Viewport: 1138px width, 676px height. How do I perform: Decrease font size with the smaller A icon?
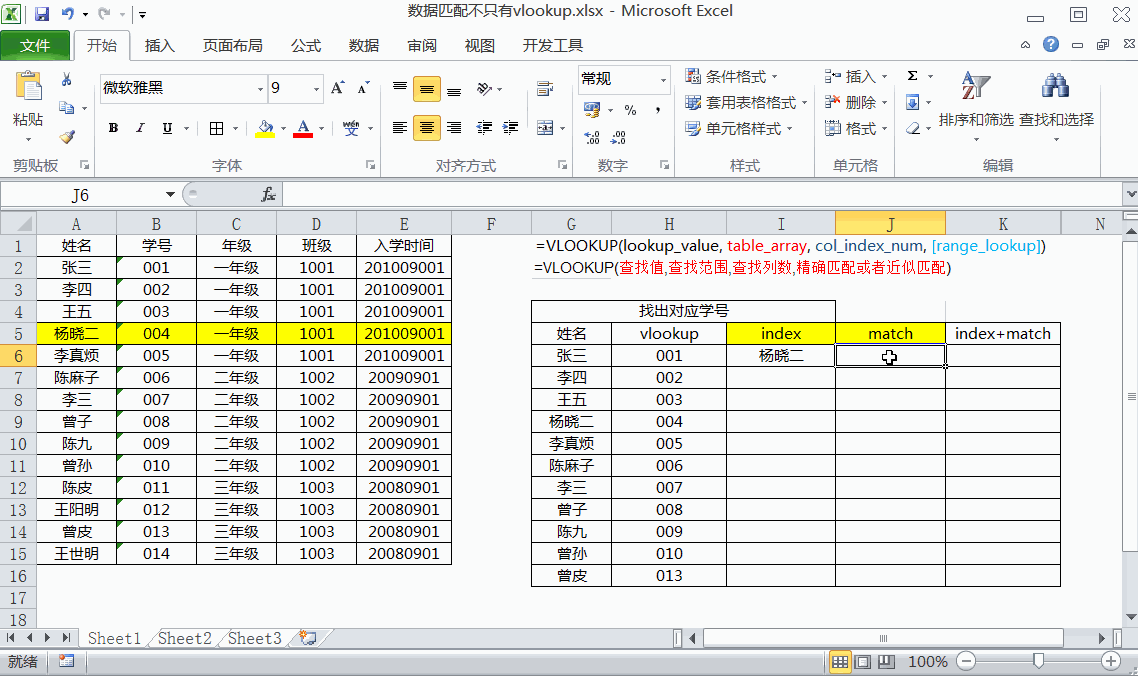364,88
